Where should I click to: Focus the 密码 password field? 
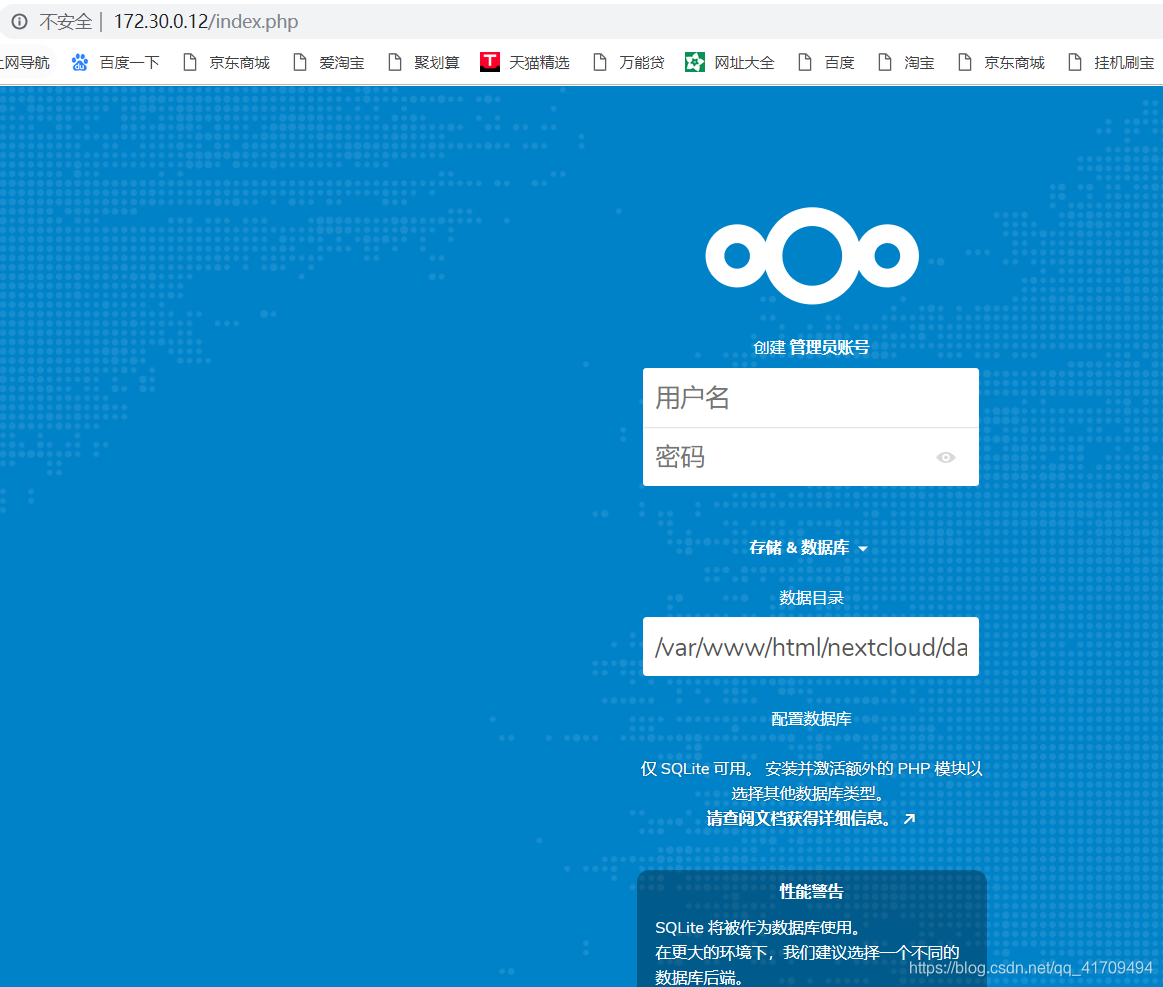(811, 457)
